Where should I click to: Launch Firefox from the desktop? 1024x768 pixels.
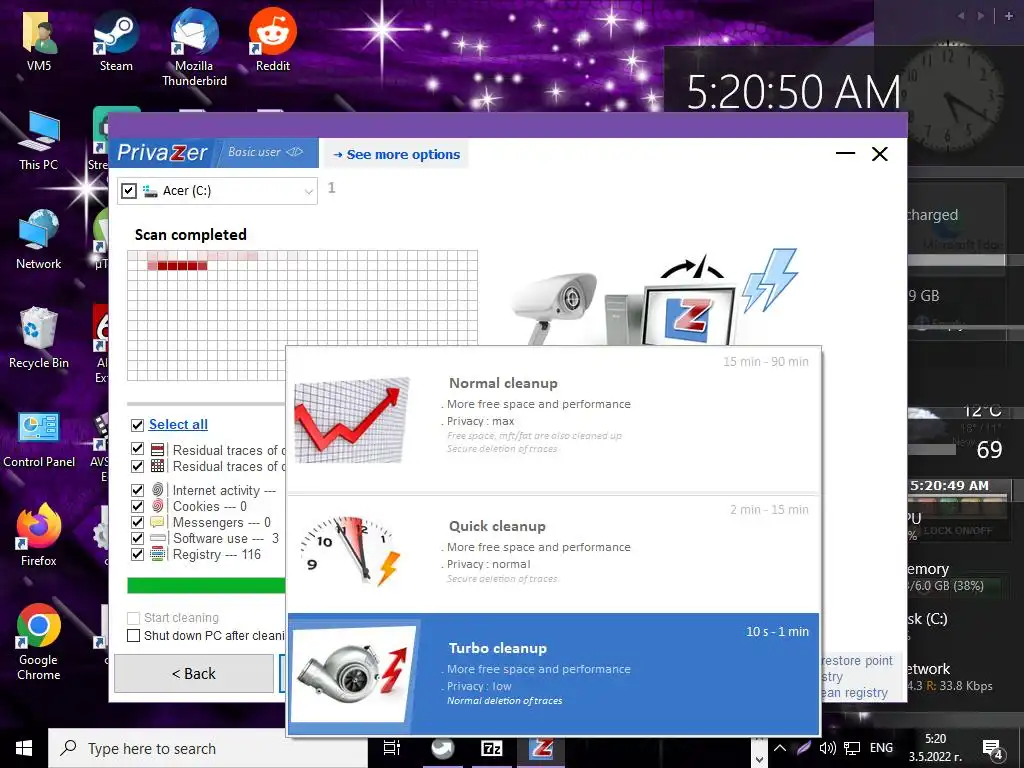(39, 536)
